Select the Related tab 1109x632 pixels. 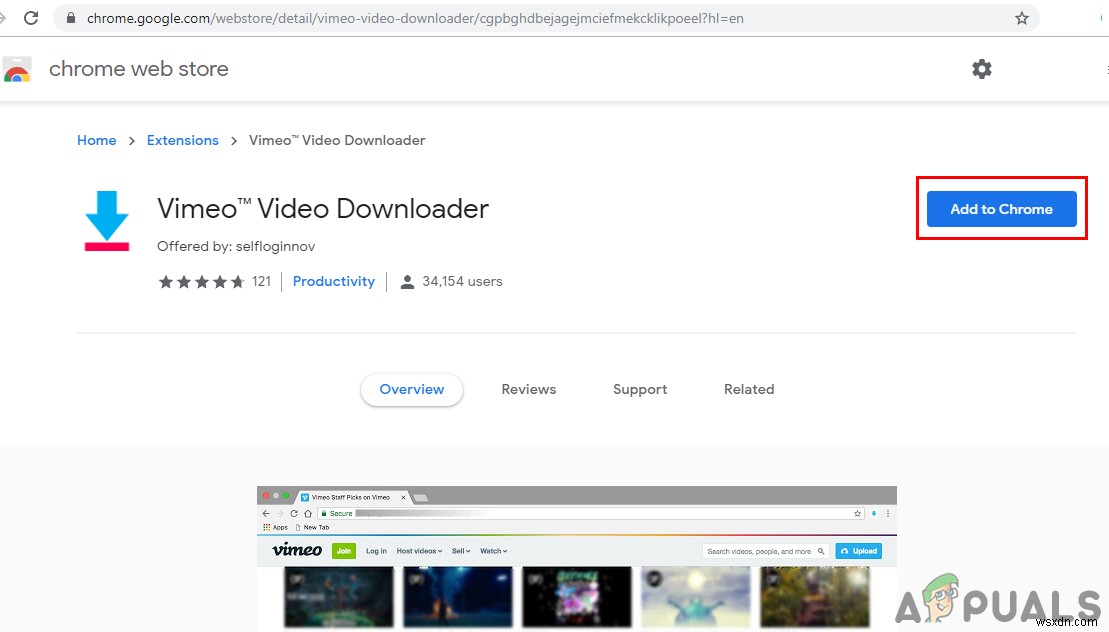[748, 389]
